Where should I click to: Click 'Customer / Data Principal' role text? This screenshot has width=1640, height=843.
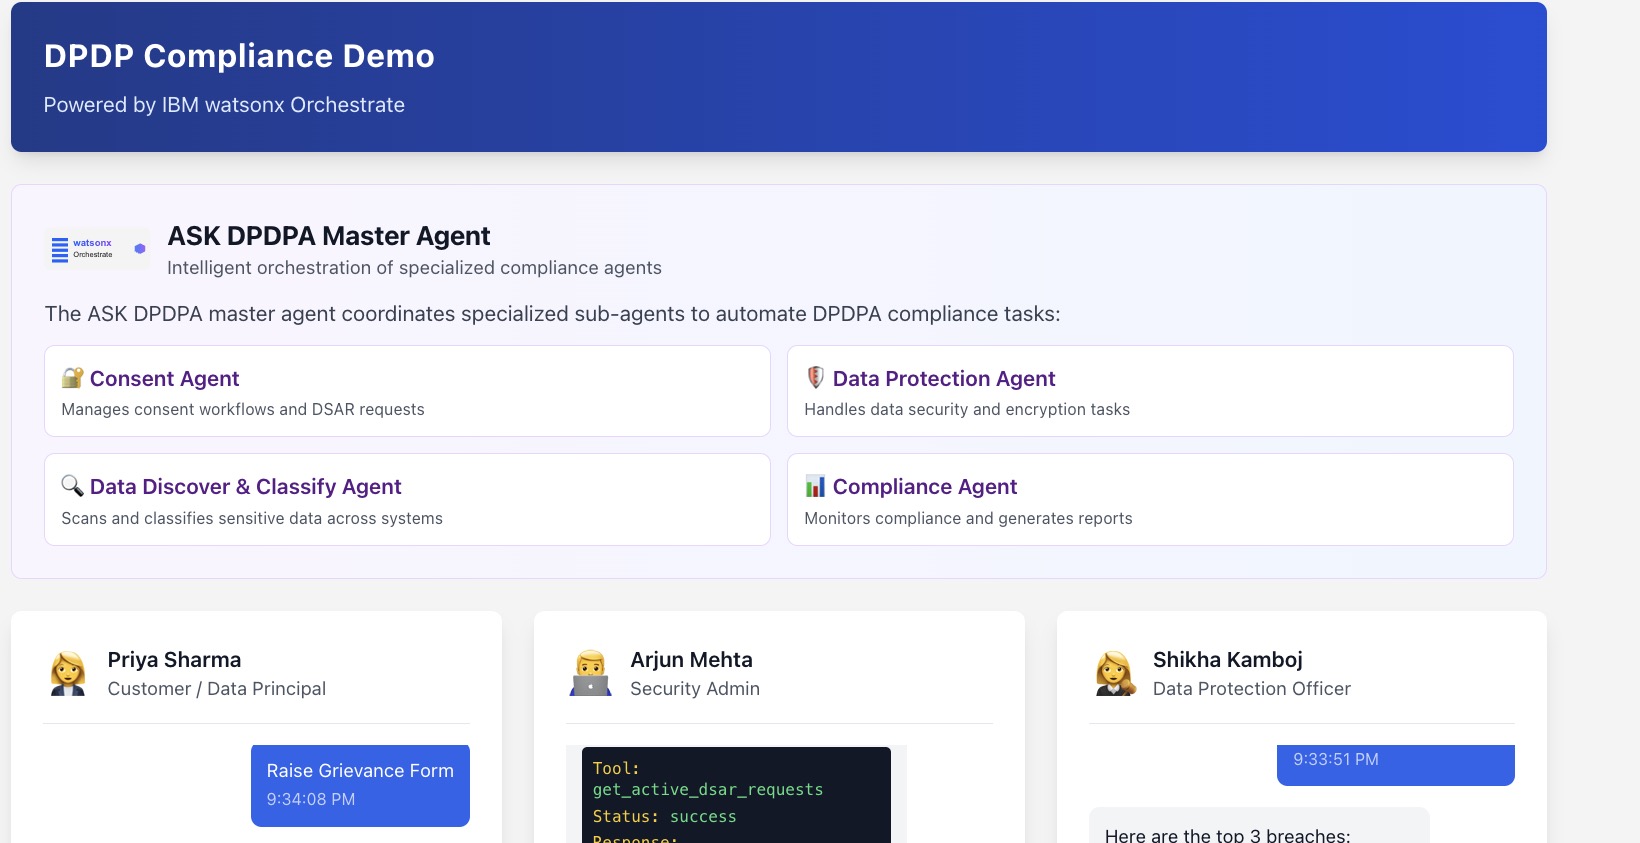coord(216,689)
